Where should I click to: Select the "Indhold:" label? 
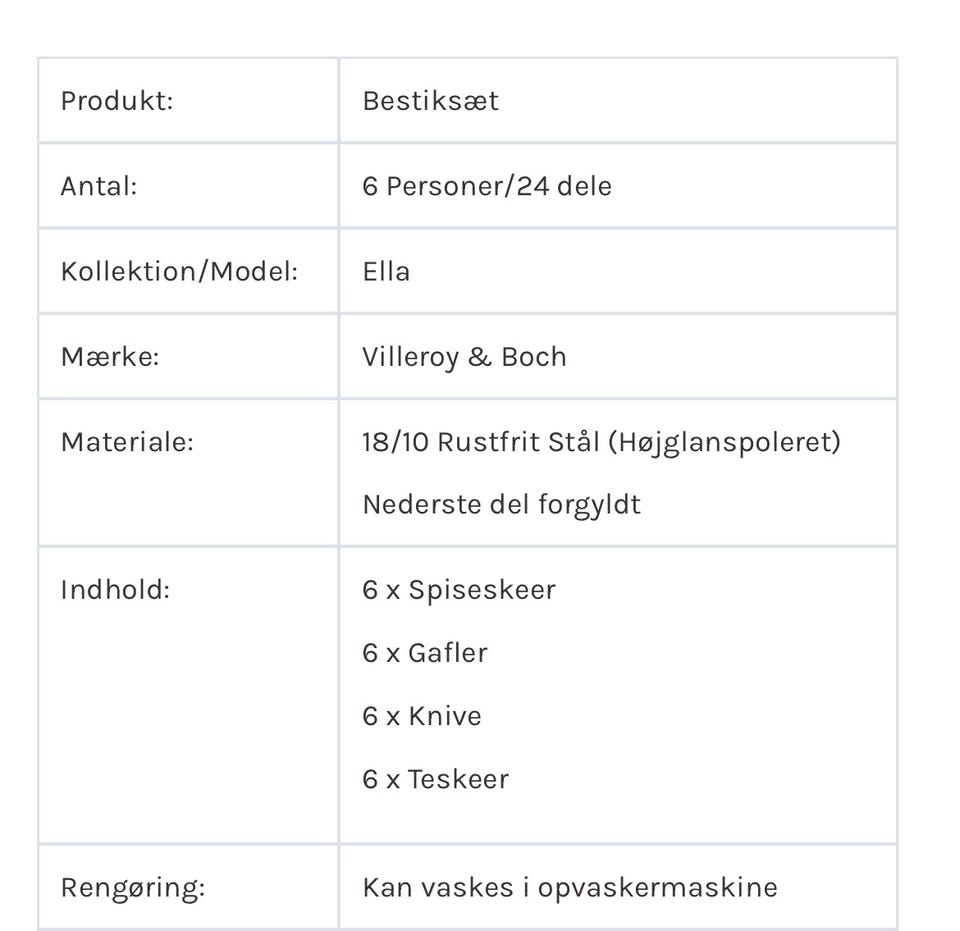115,589
